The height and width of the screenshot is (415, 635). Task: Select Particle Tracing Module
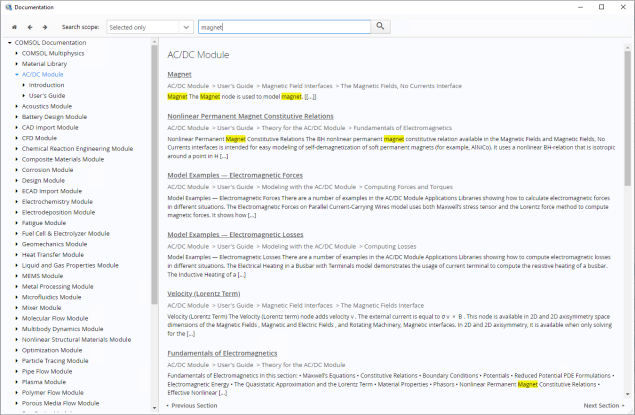coord(55,361)
